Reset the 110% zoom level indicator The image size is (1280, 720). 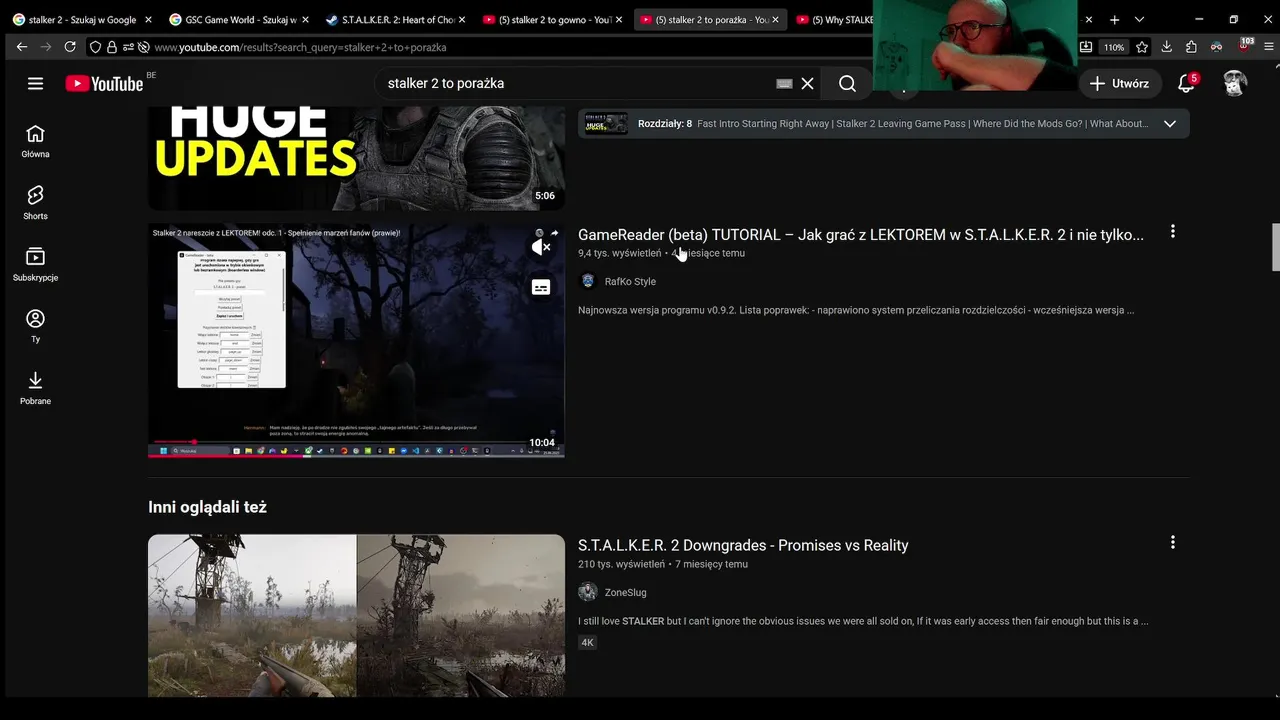pyautogui.click(x=1114, y=47)
